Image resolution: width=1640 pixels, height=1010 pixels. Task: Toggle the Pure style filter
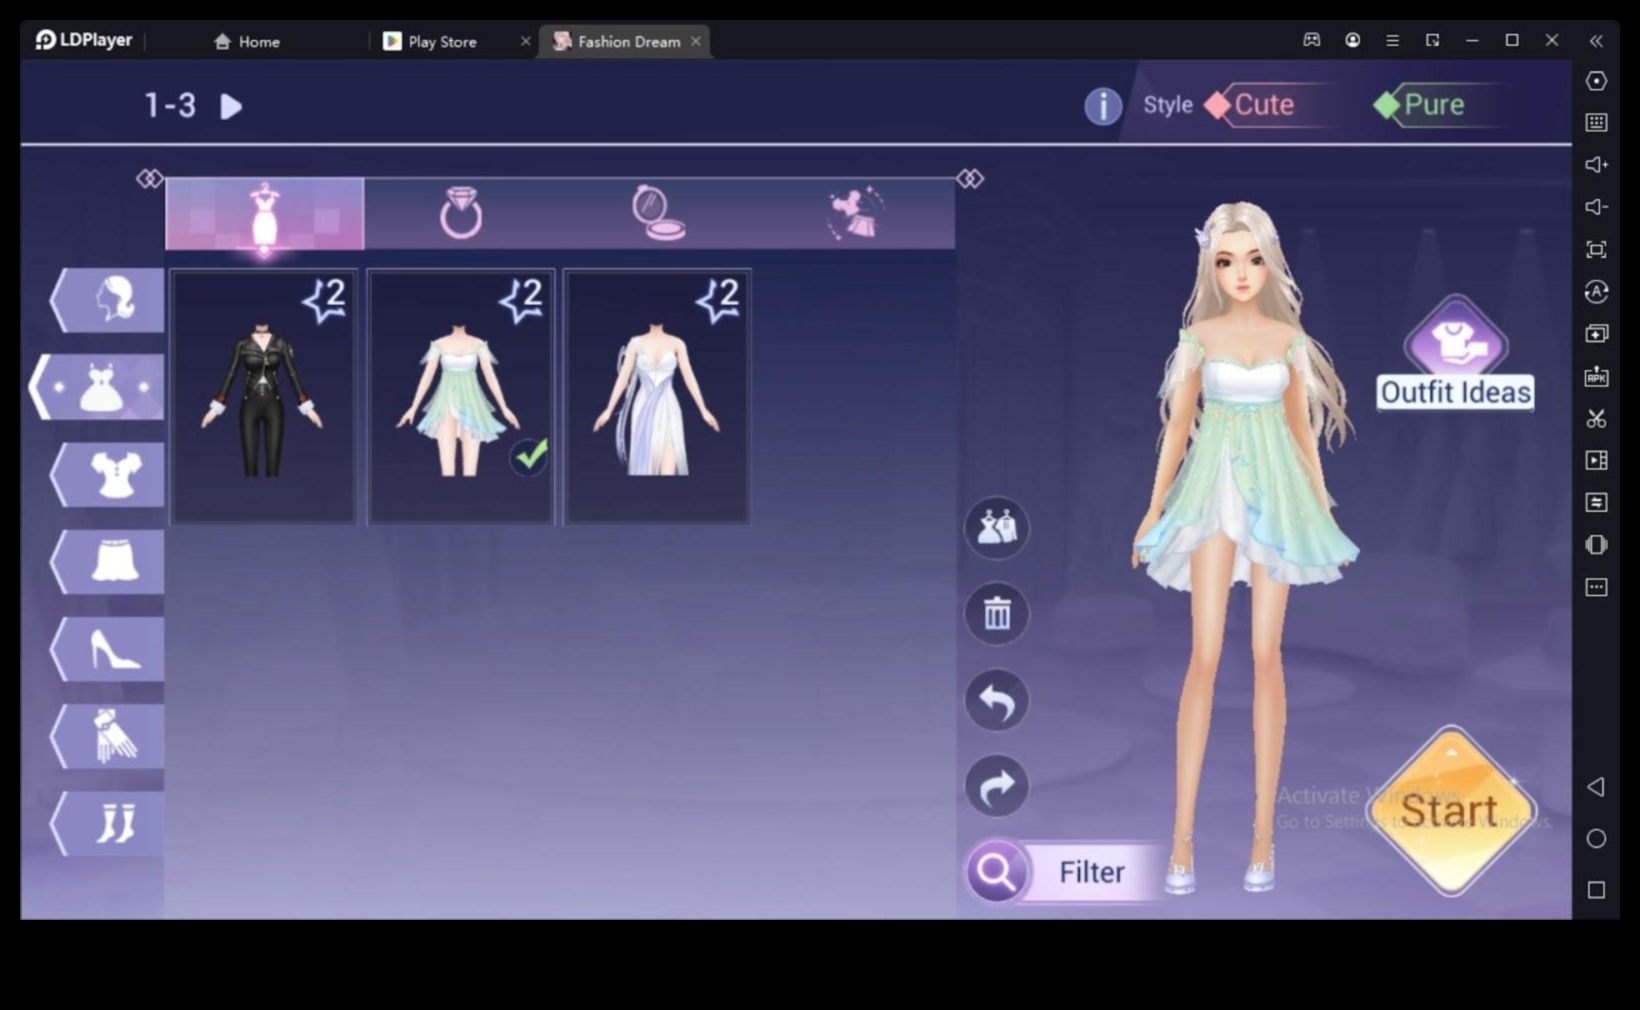pos(1433,104)
